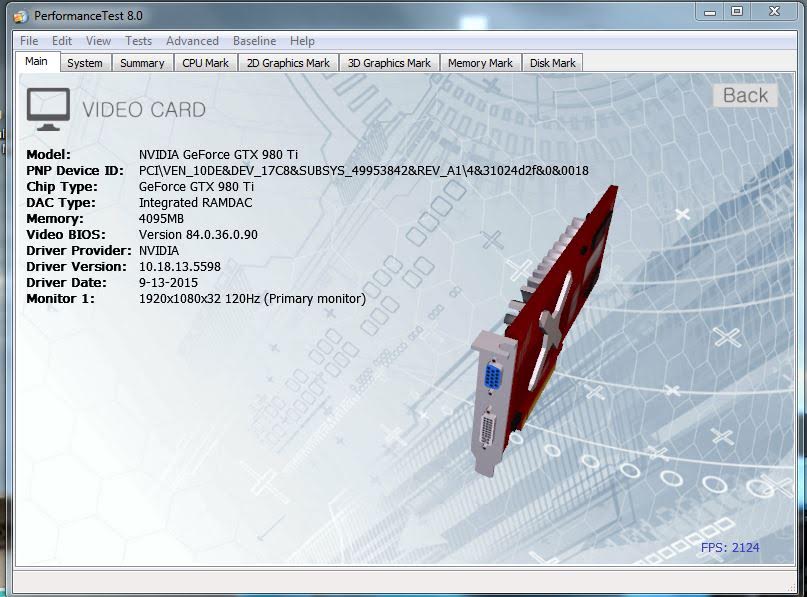Click the Driver Date: label
The width and height of the screenshot is (807, 597).
tap(66, 282)
